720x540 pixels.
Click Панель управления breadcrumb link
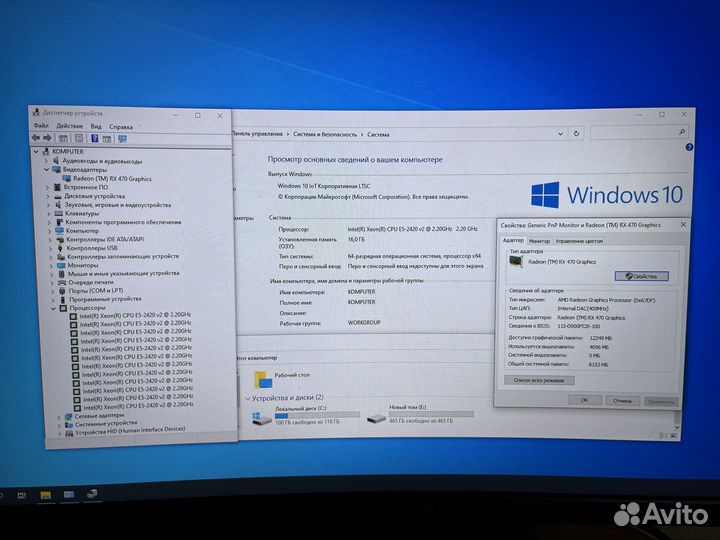click(x=257, y=134)
